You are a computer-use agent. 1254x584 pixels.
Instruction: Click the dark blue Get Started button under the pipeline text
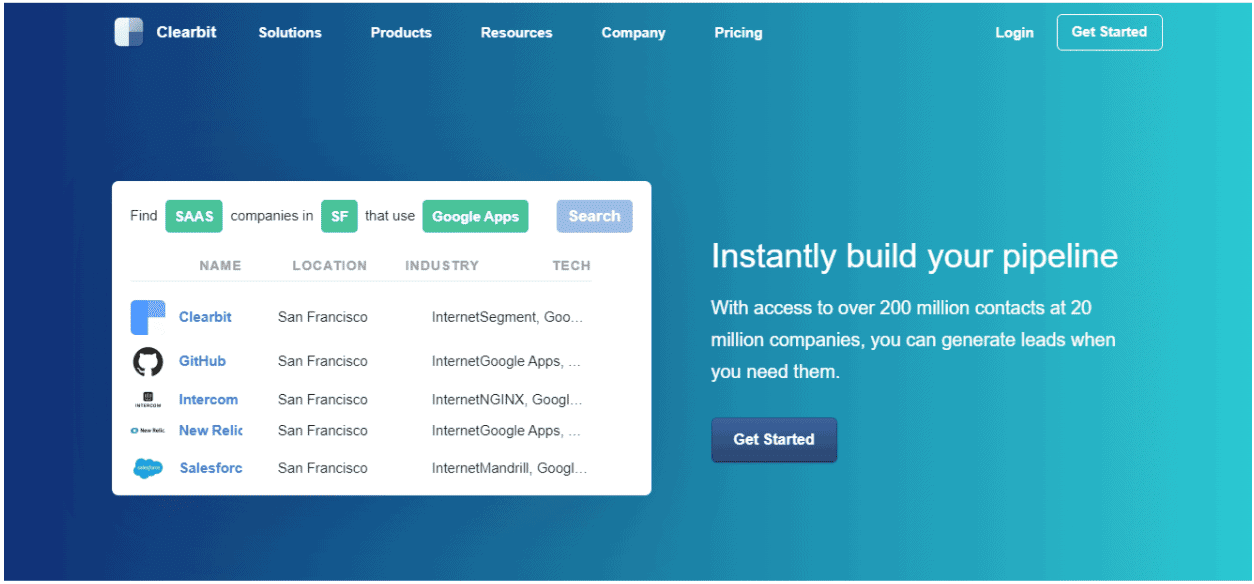click(x=774, y=439)
